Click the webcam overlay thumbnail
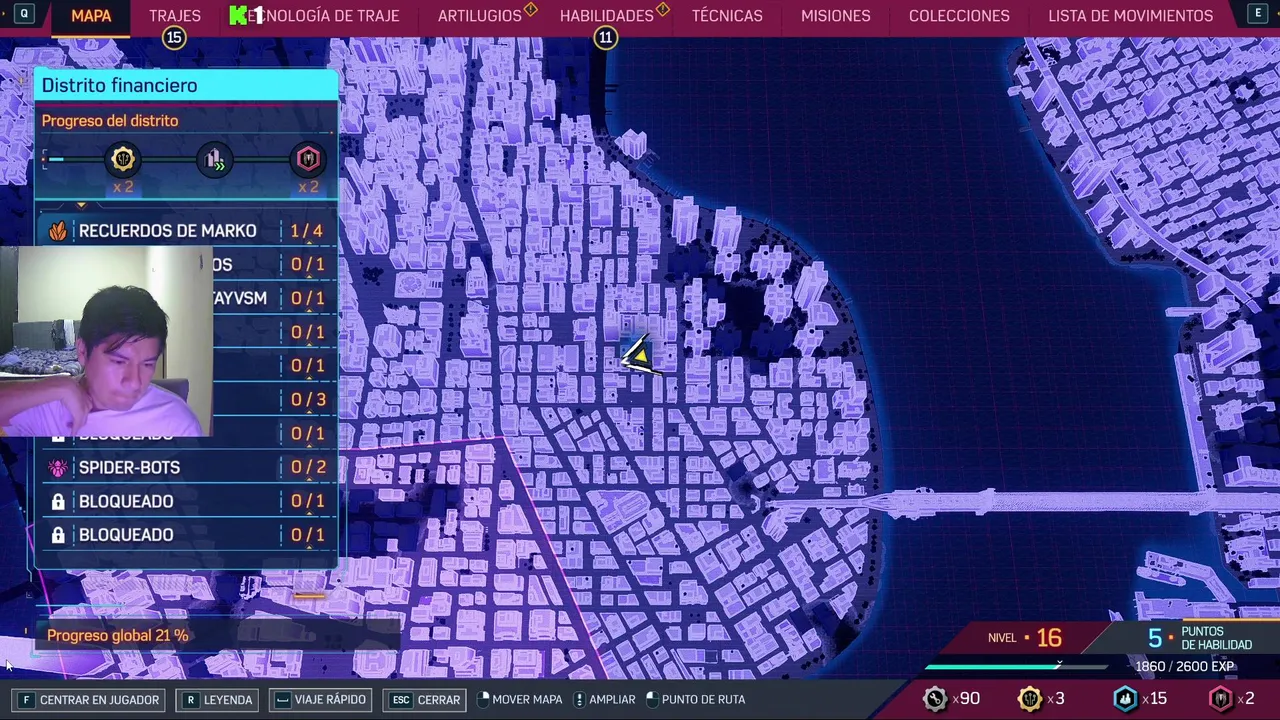This screenshot has height=720, width=1280. [x=106, y=341]
